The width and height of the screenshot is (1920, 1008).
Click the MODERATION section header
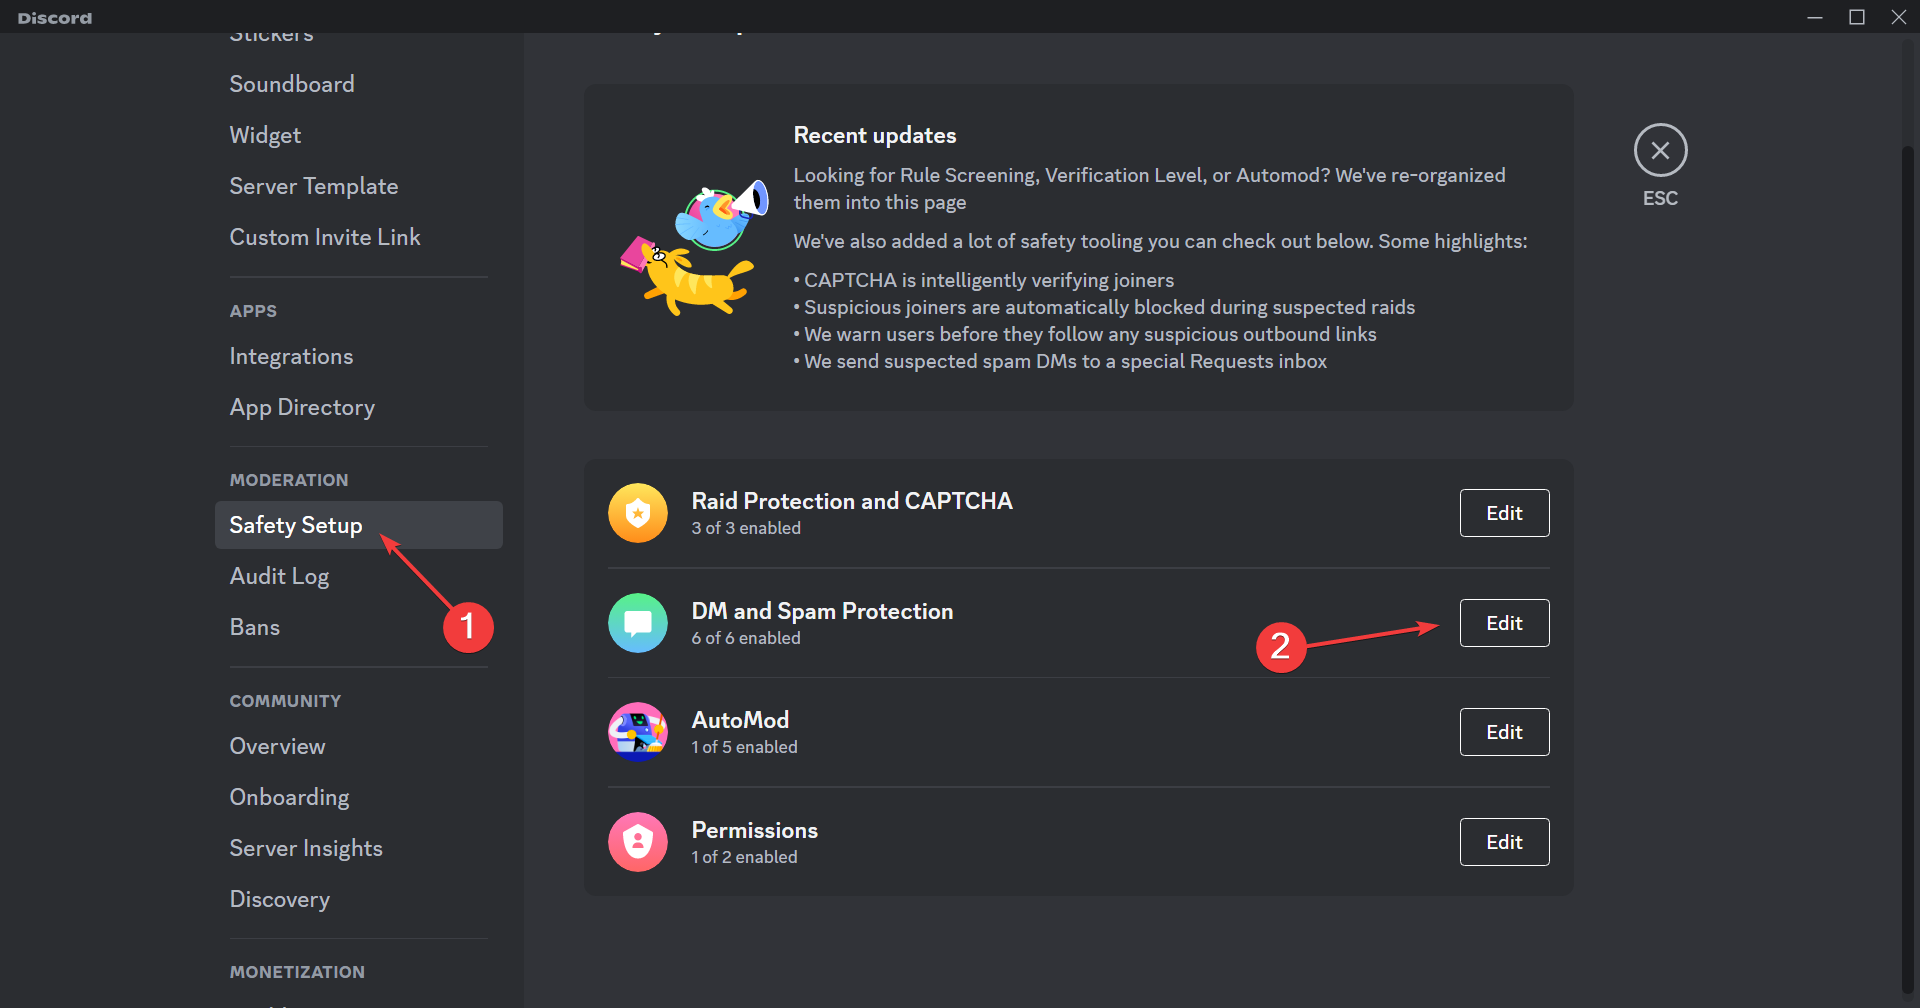(x=289, y=480)
